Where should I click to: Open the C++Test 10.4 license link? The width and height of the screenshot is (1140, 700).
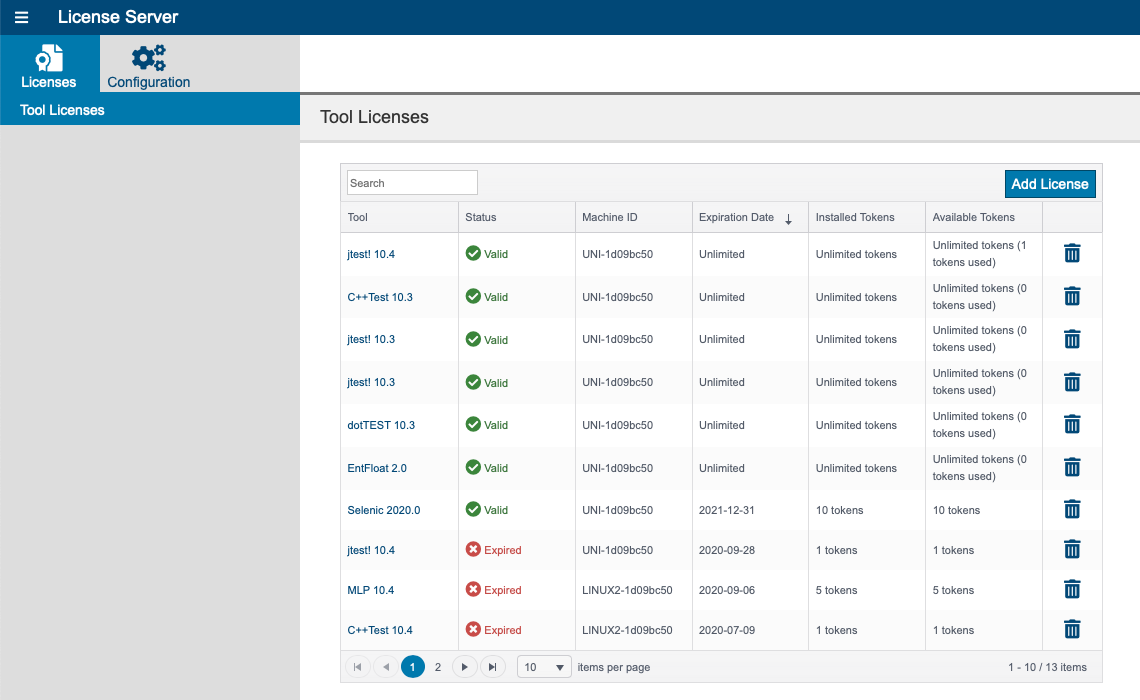(380, 630)
